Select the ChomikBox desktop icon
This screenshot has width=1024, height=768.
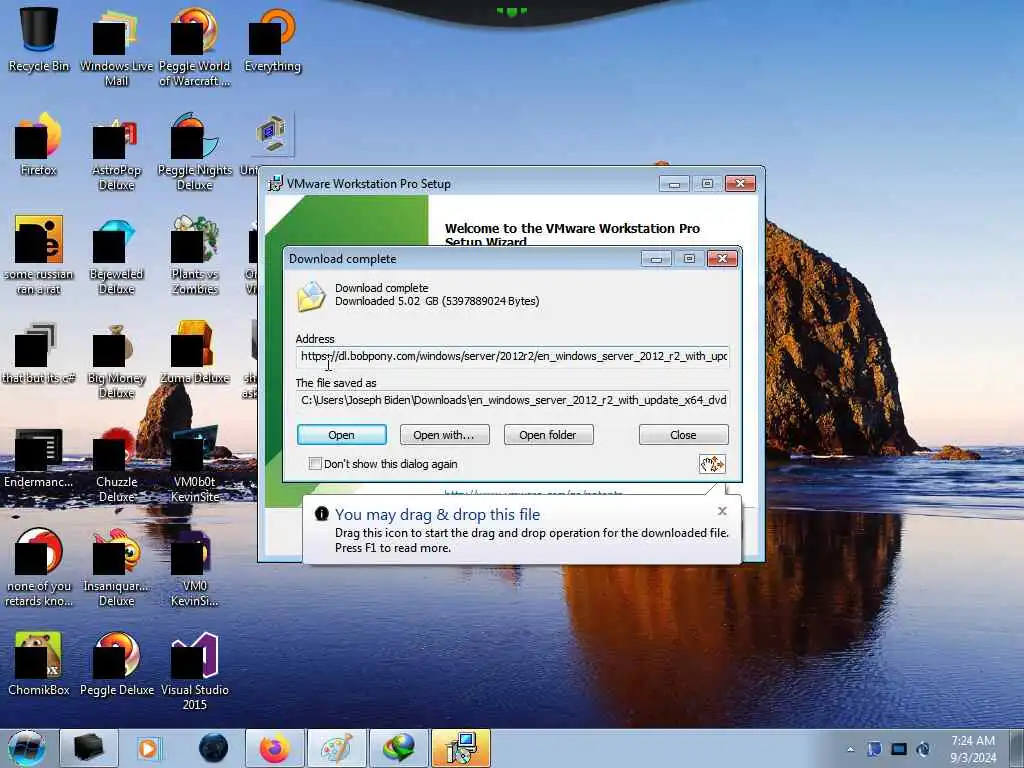click(39, 664)
